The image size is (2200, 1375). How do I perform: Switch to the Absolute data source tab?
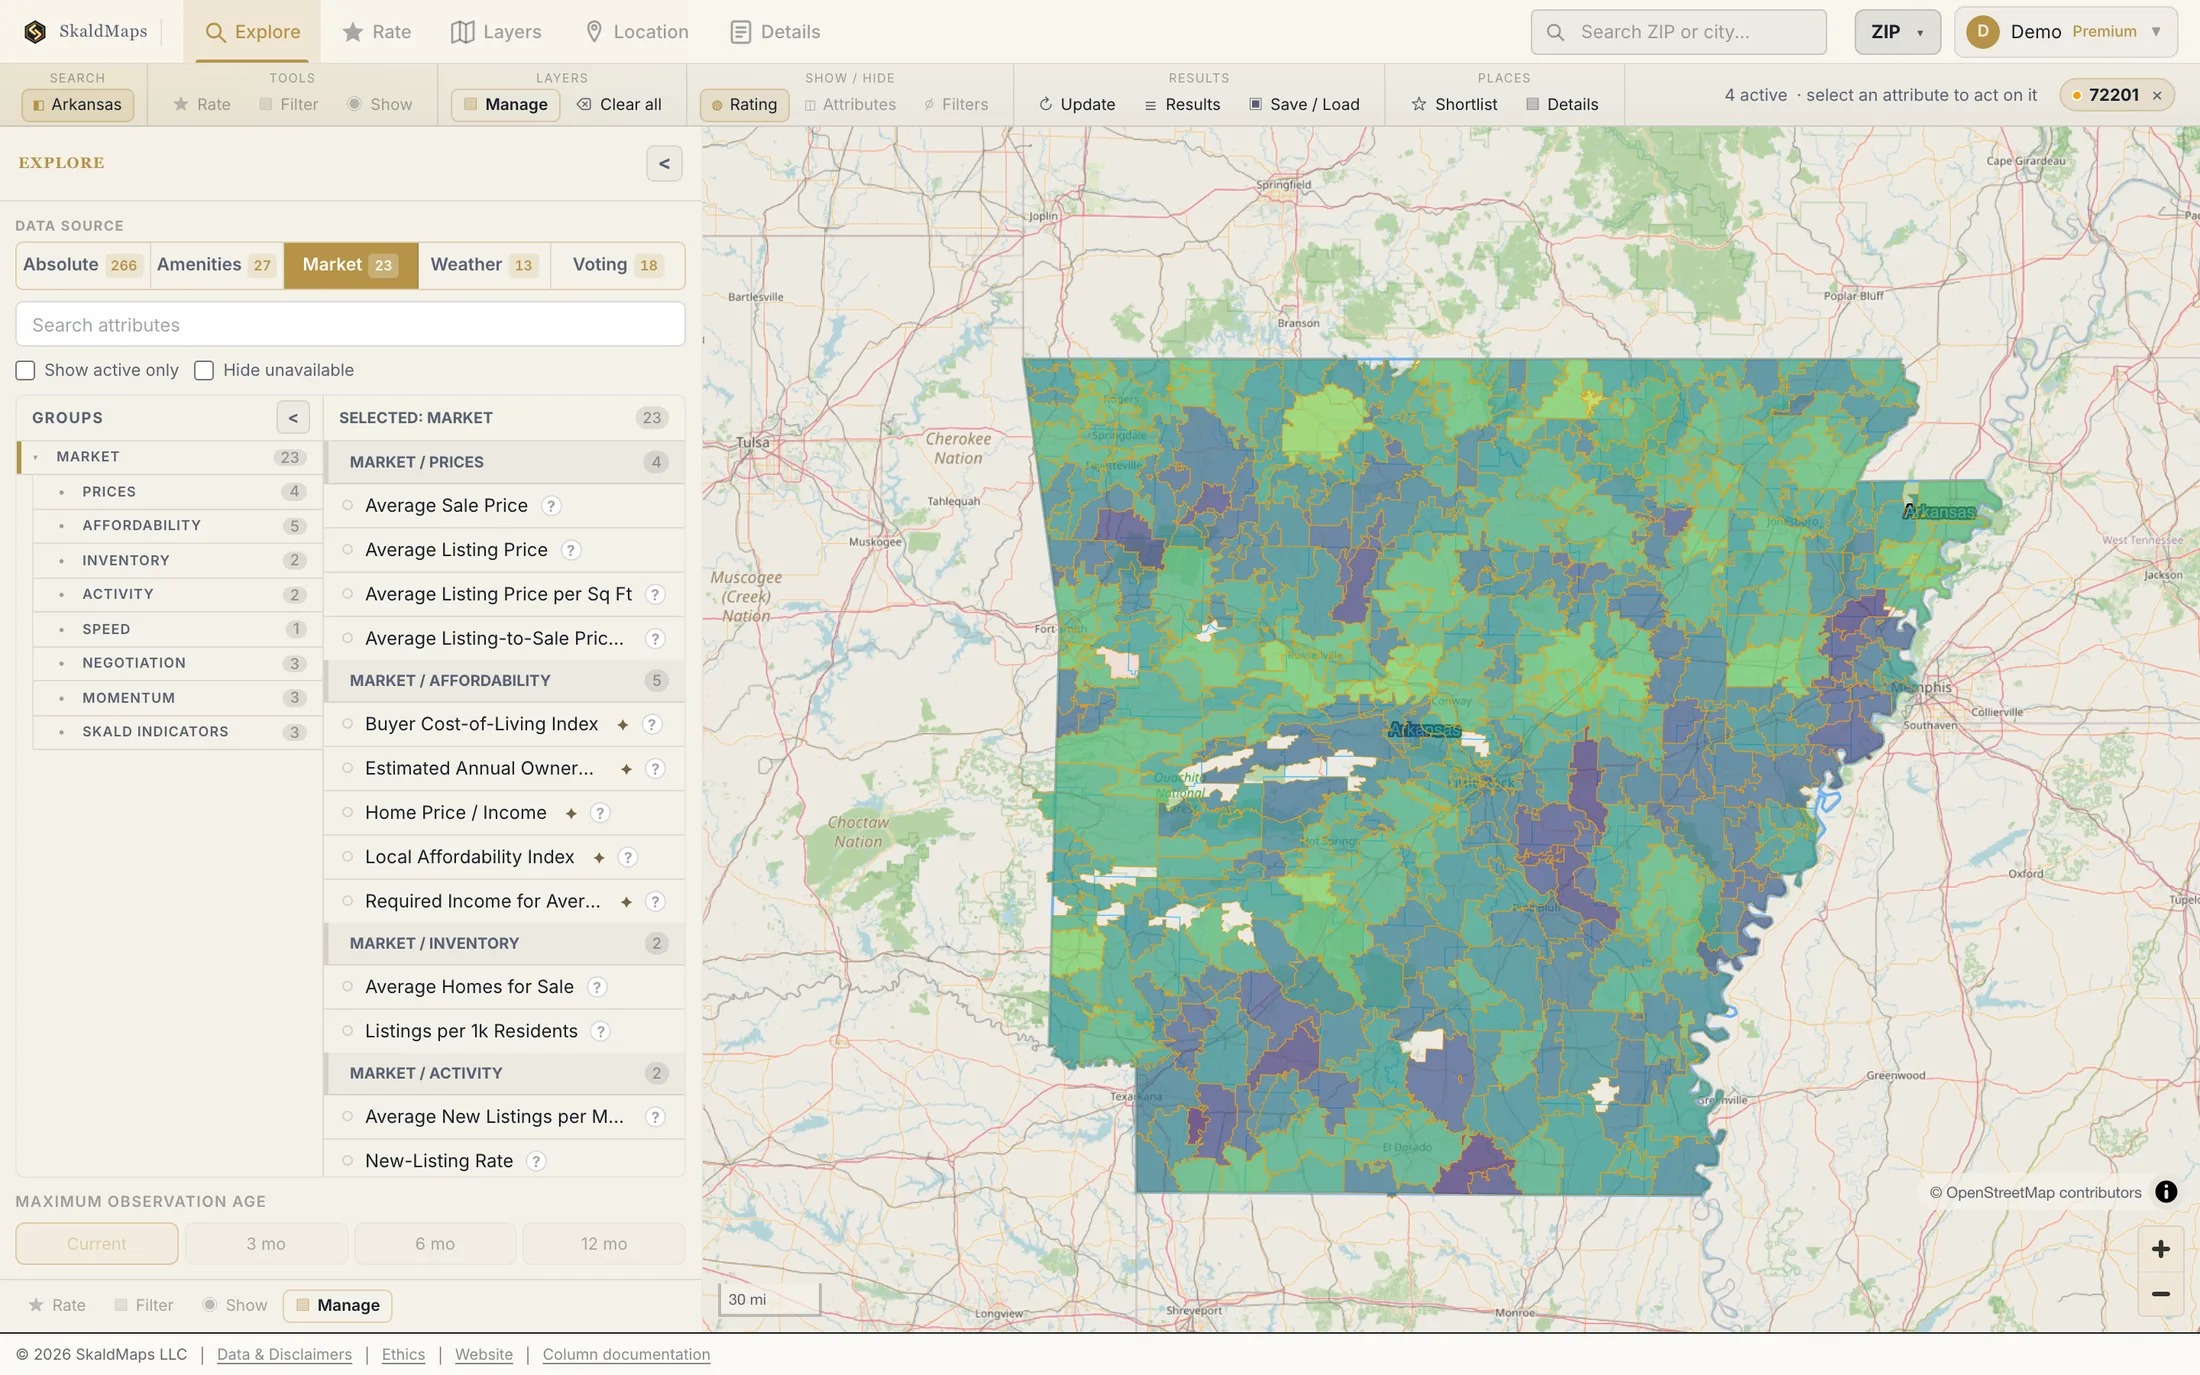[82, 265]
